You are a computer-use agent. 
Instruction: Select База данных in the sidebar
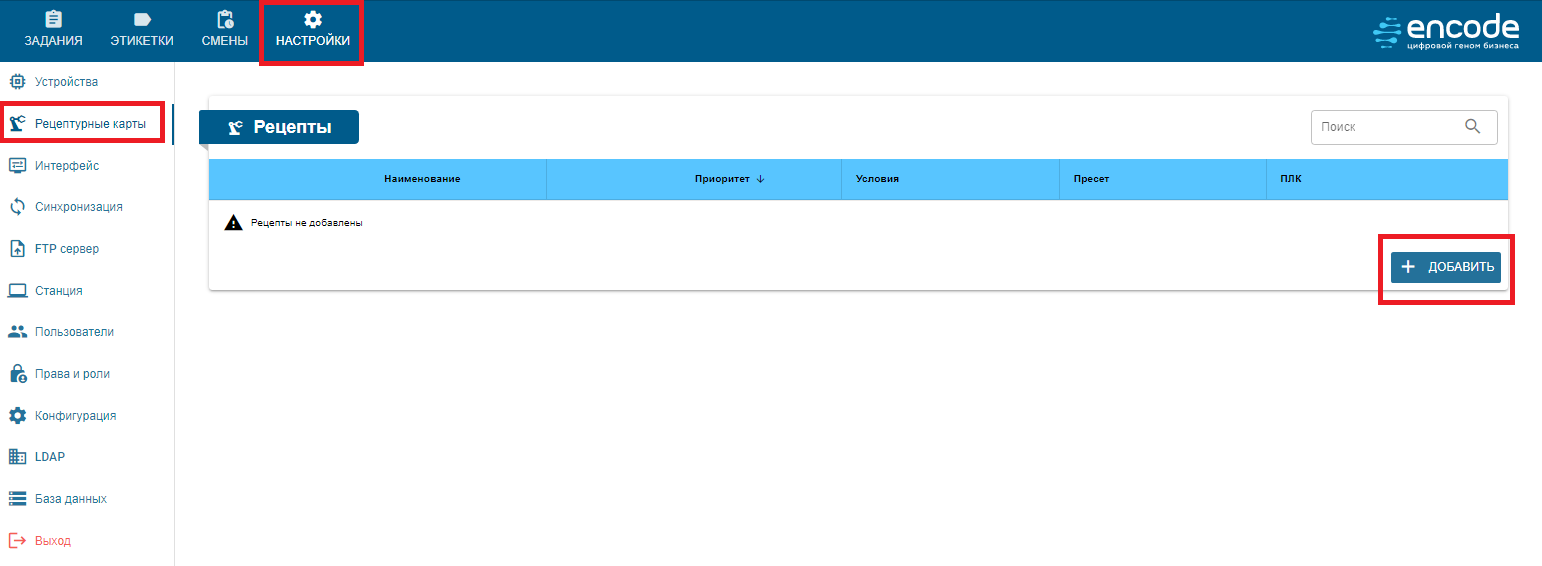pyautogui.click(x=70, y=499)
